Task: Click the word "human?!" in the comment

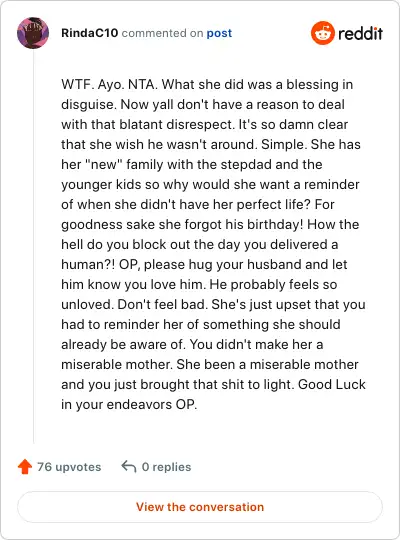Action: point(88,264)
